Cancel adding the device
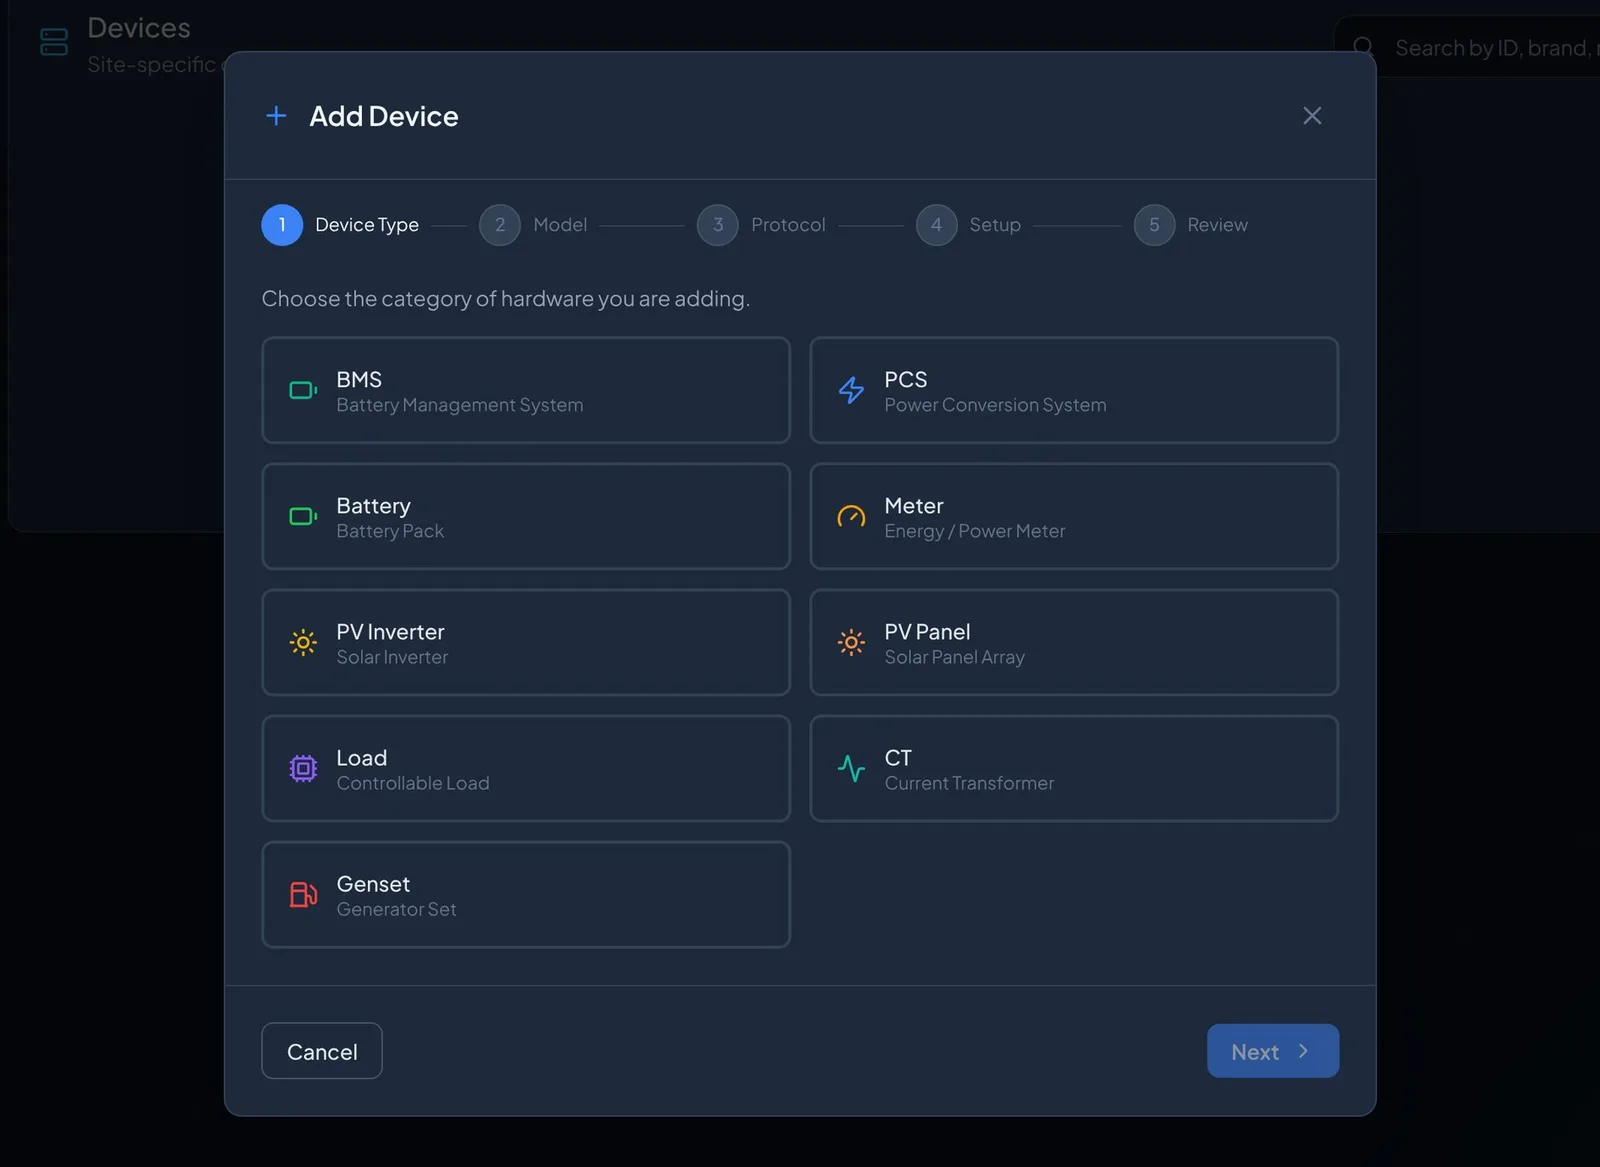 (322, 1051)
